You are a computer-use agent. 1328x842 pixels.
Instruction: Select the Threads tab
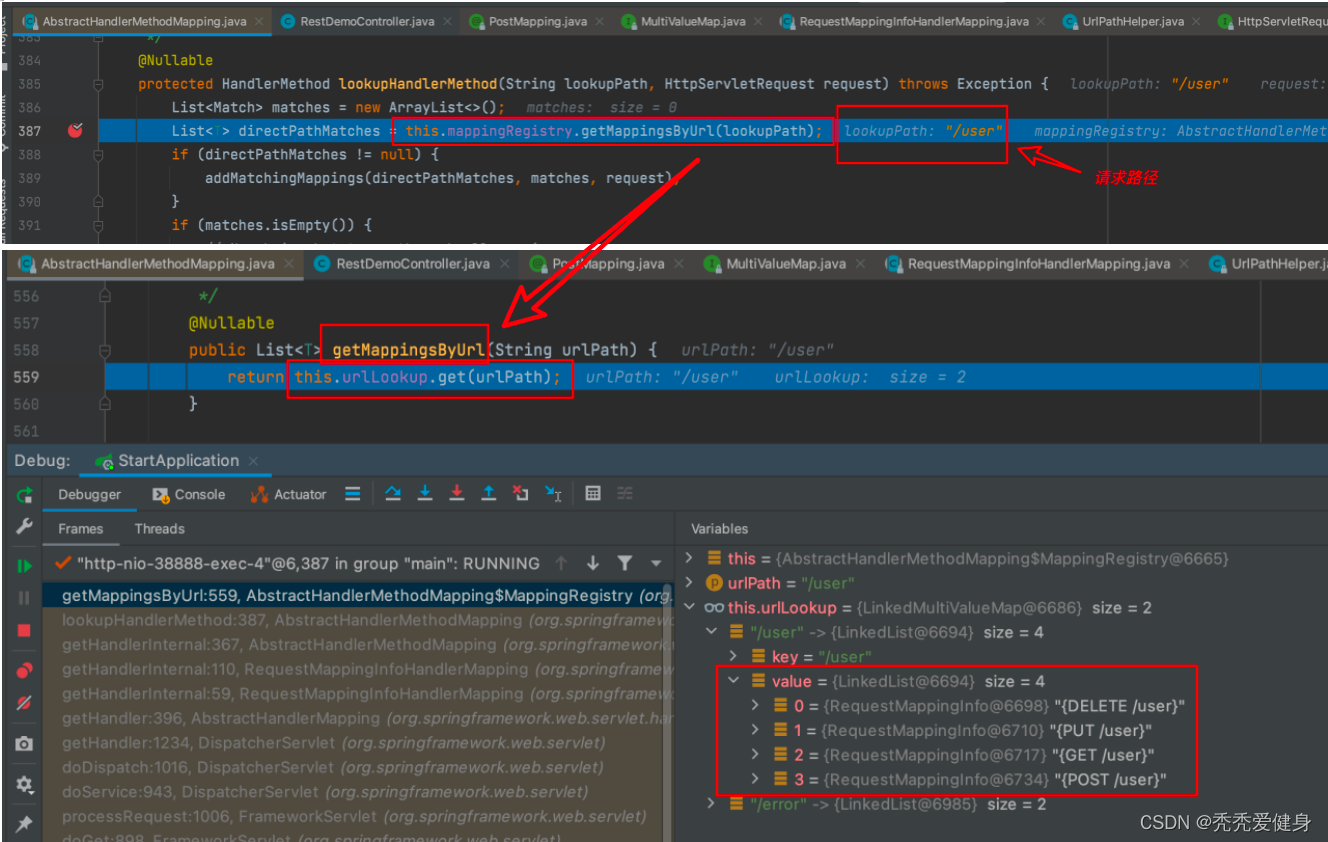160,529
